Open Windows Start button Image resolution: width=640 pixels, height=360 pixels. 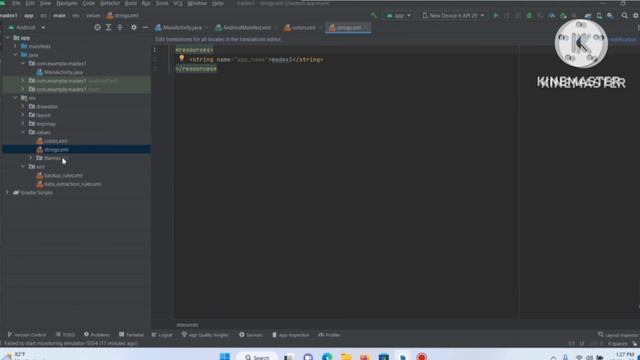(225, 357)
